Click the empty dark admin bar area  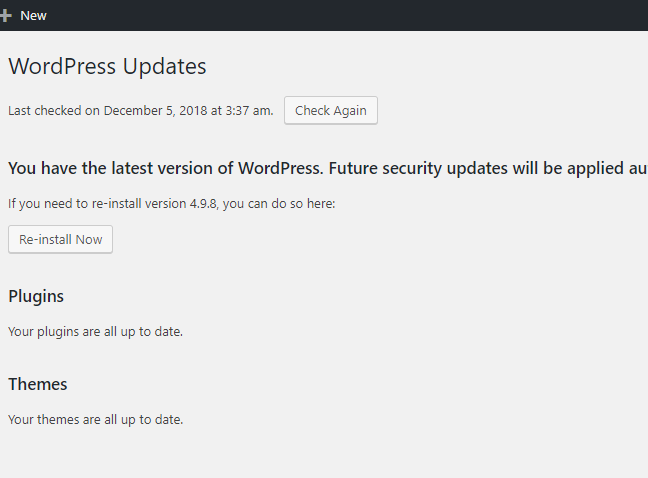[x=350, y=16]
